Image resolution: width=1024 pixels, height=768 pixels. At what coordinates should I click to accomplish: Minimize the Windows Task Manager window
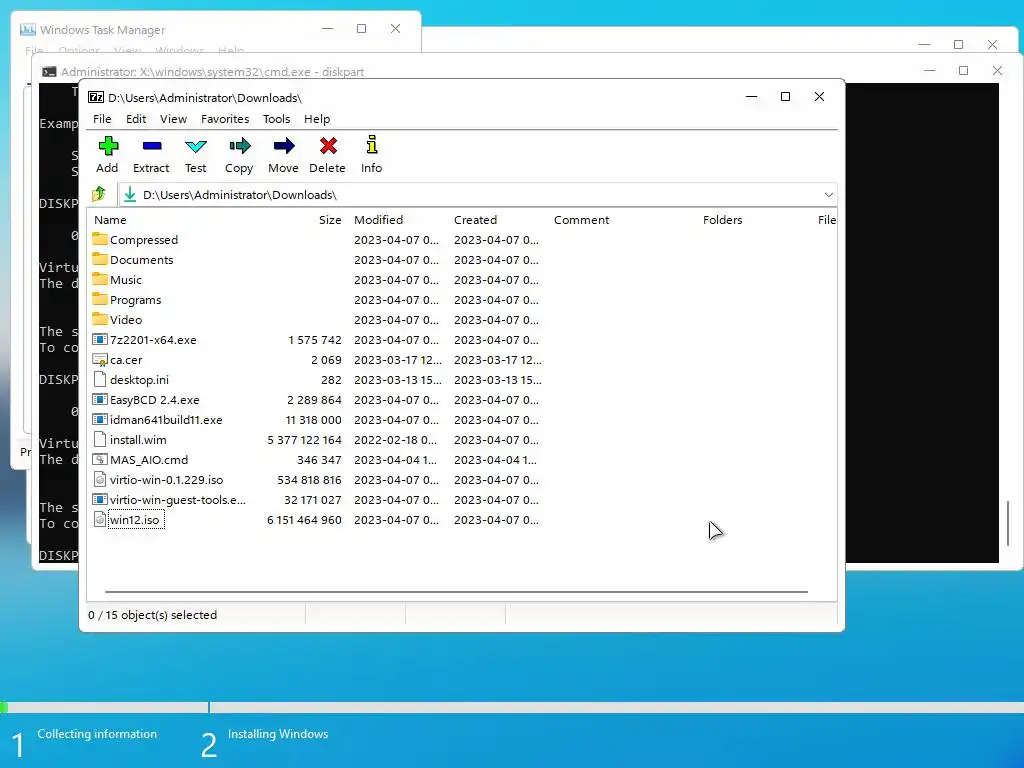[328, 29]
